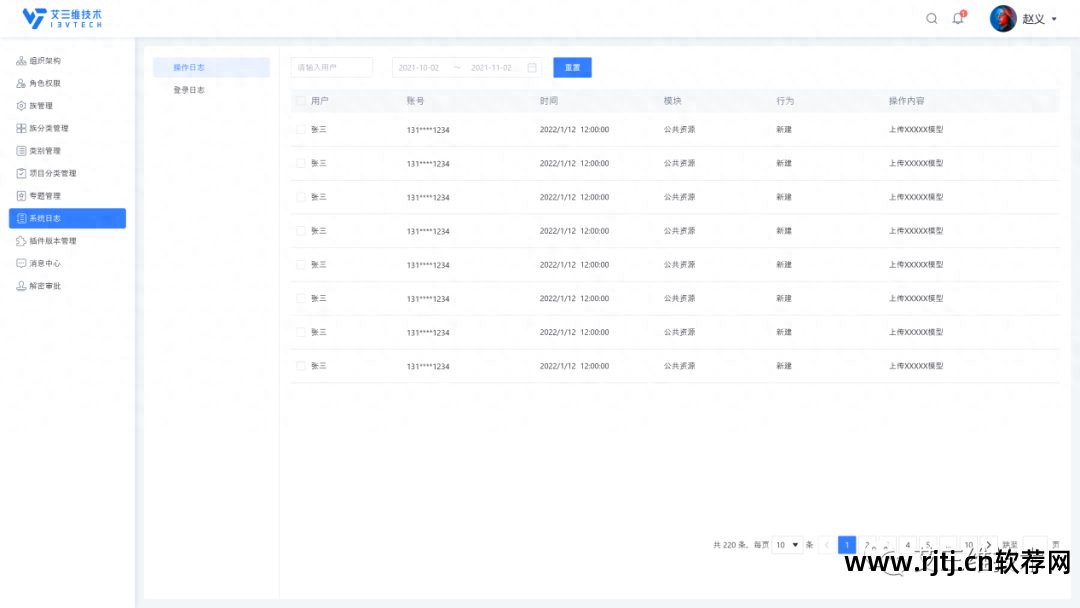Toggle the select-all checkbox in table header
Image resolution: width=1080 pixels, height=608 pixels.
tap(301, 101)
